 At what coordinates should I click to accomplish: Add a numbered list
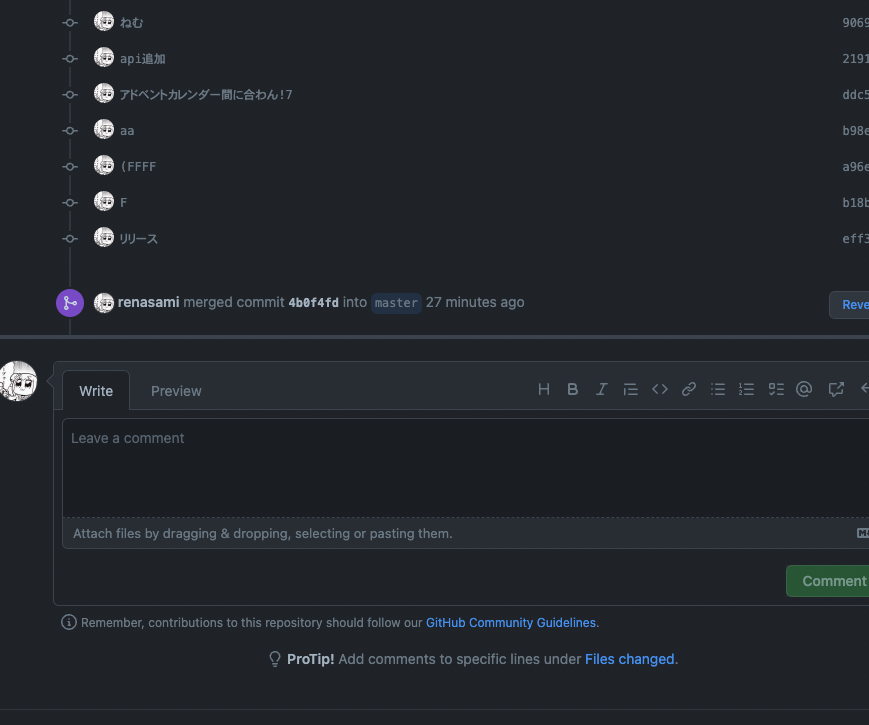point(746,389)
